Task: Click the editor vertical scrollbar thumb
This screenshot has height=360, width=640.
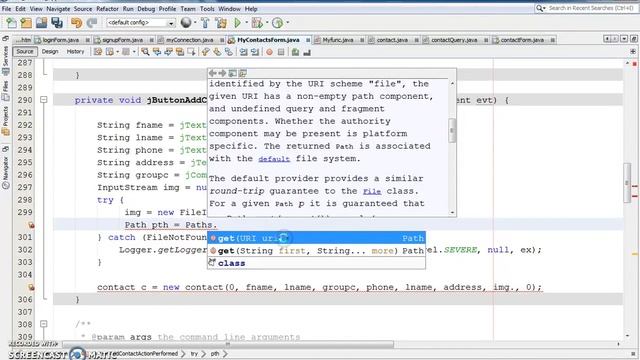Action: [627, 182]
